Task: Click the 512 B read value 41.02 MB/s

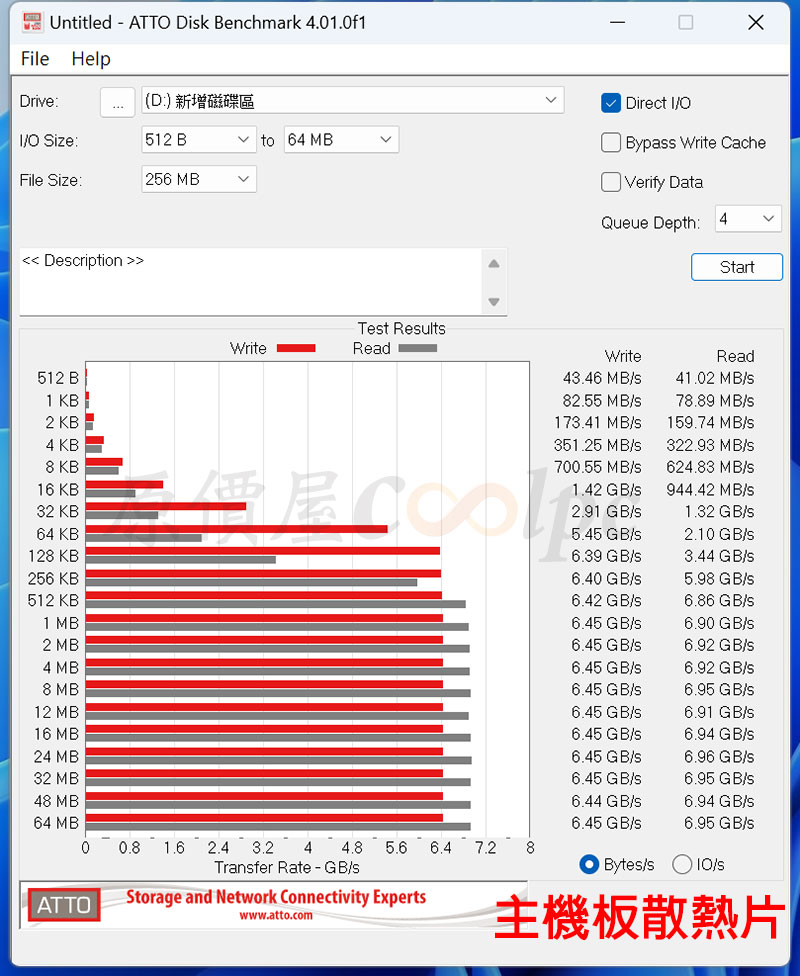Action: [x=715, y=378]
